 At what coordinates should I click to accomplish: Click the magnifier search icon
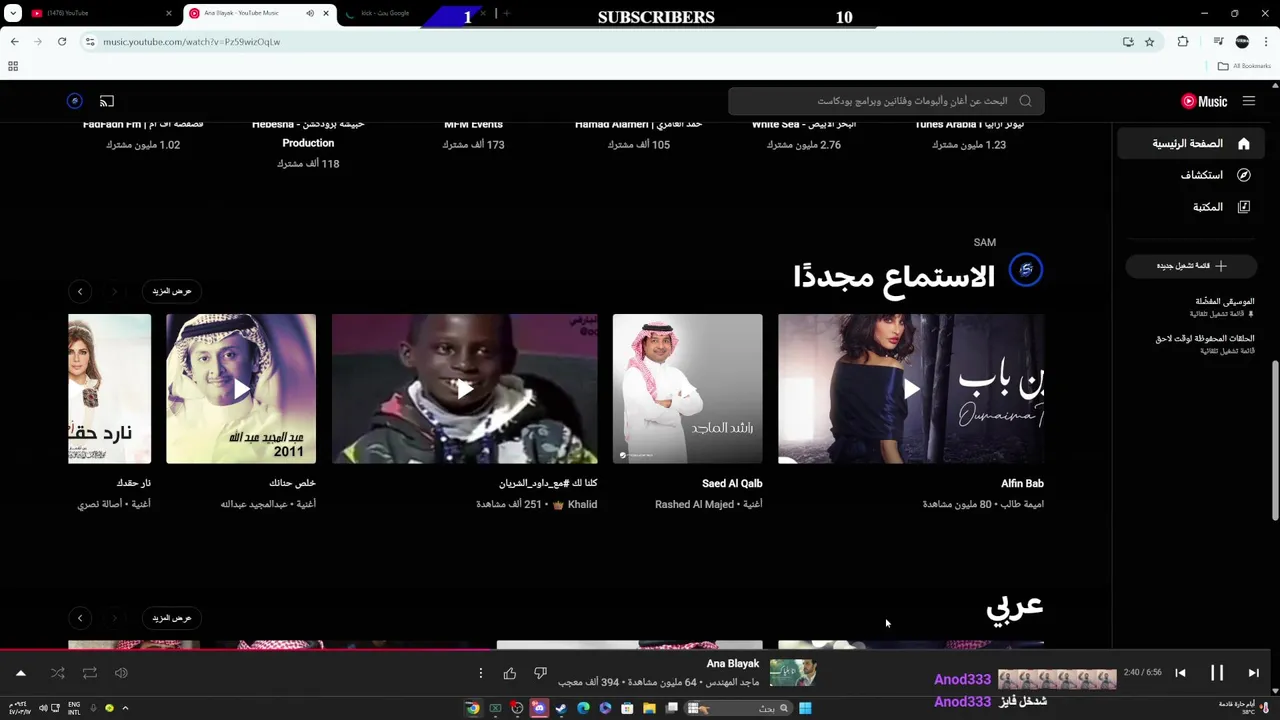coord(1025,101)
